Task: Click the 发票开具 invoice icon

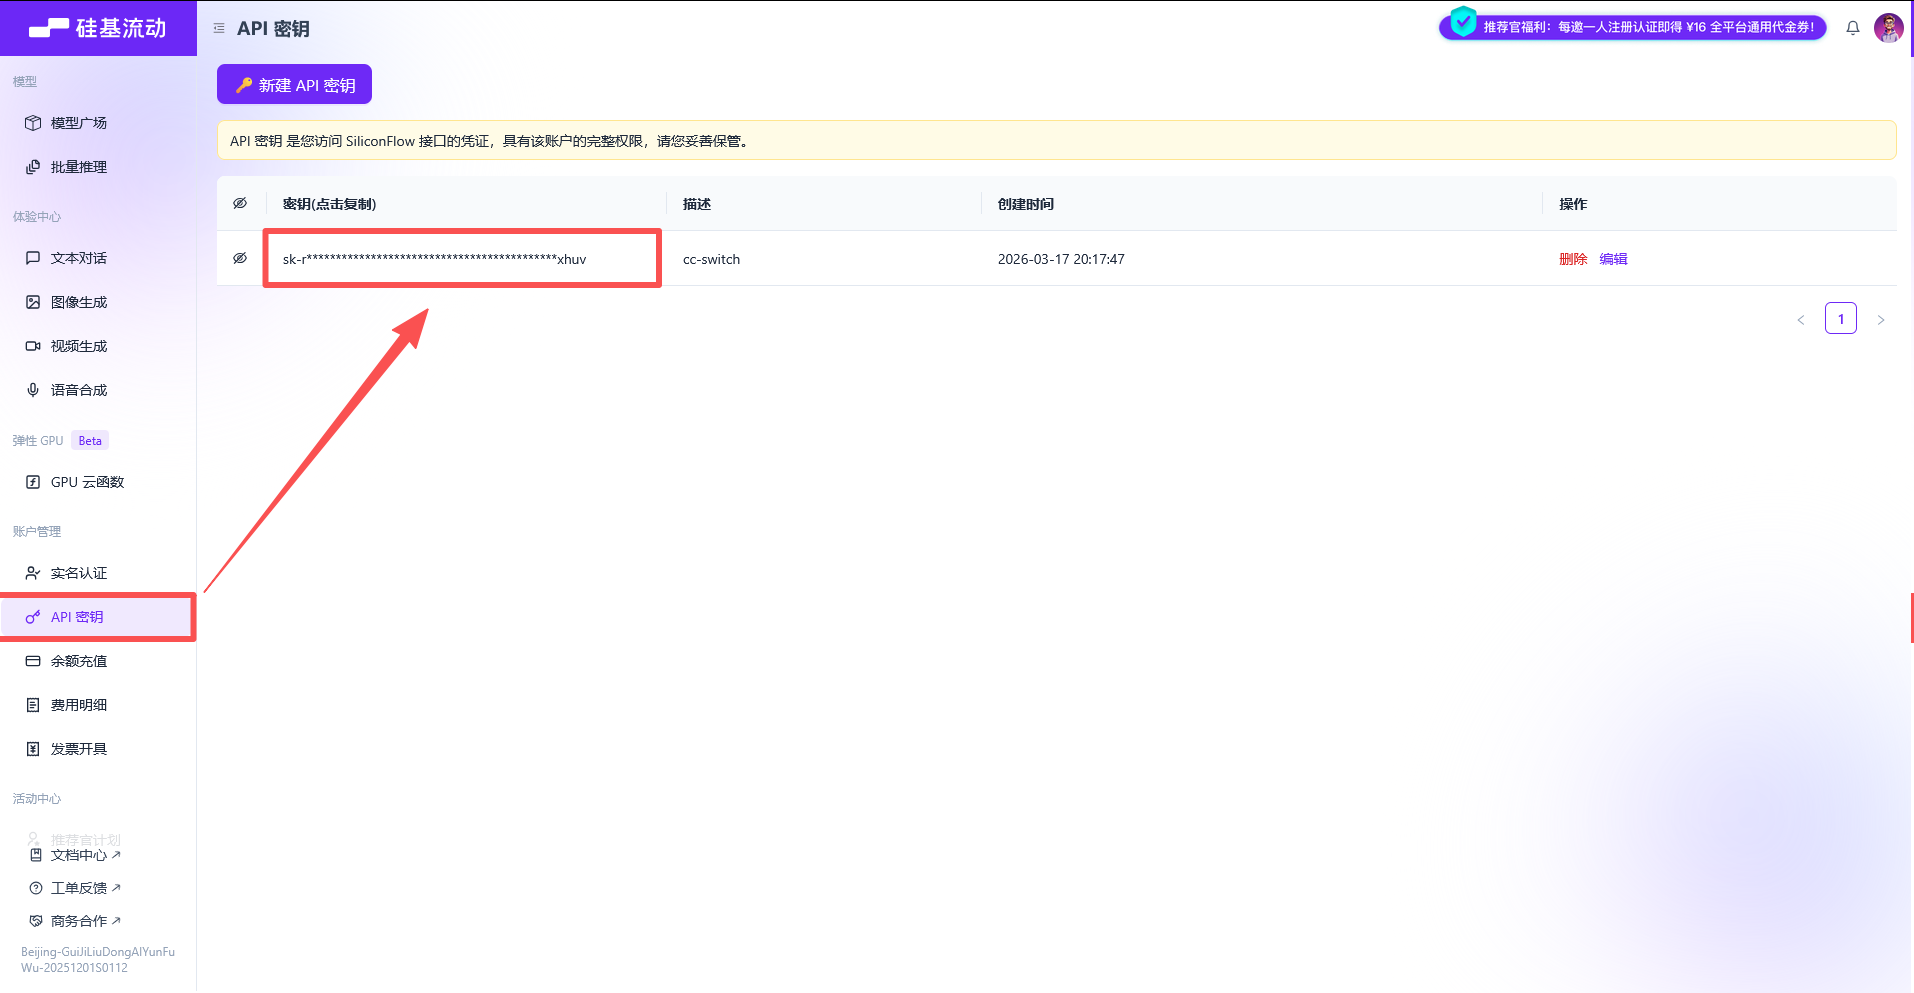Action: click(33, 749)
